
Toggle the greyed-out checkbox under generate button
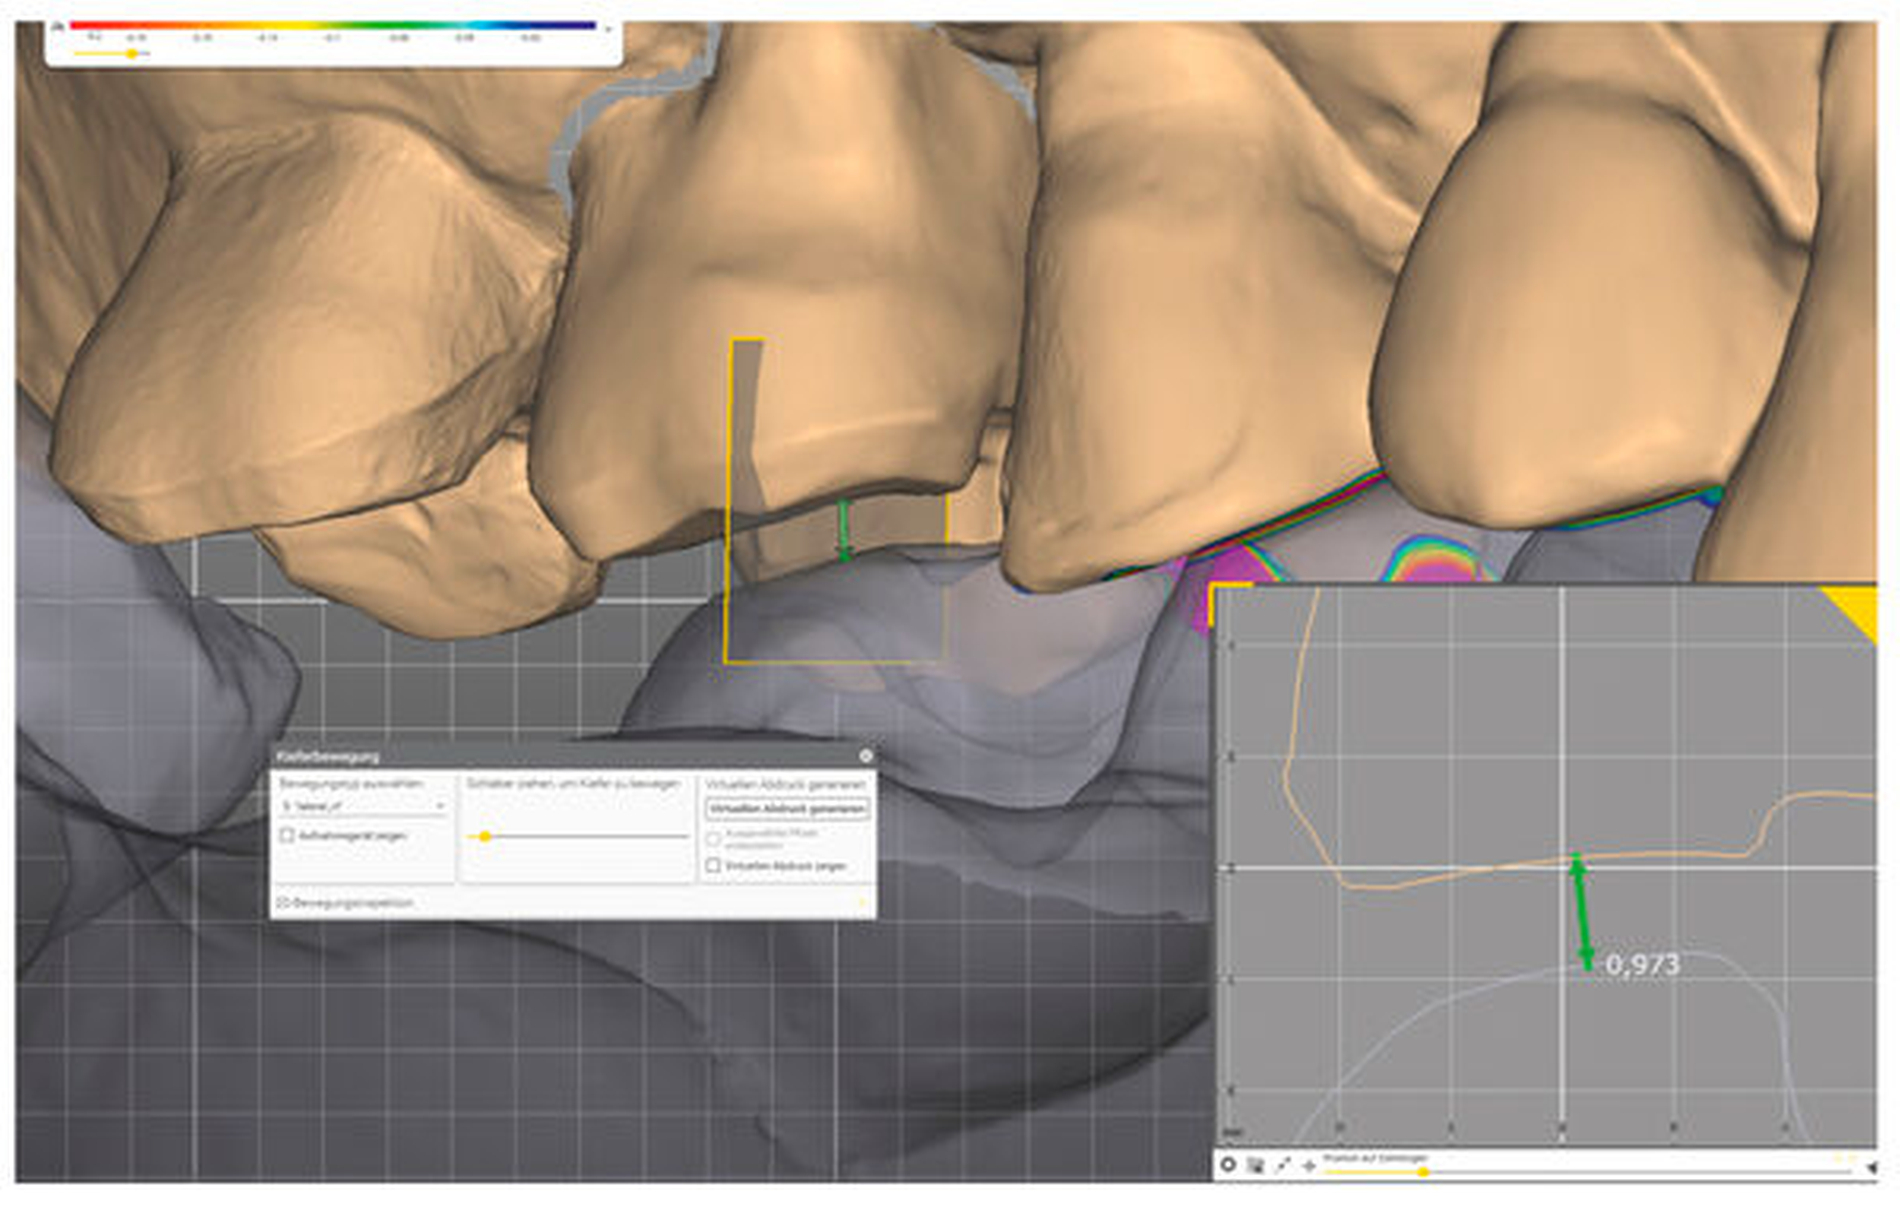coord(713,838)
